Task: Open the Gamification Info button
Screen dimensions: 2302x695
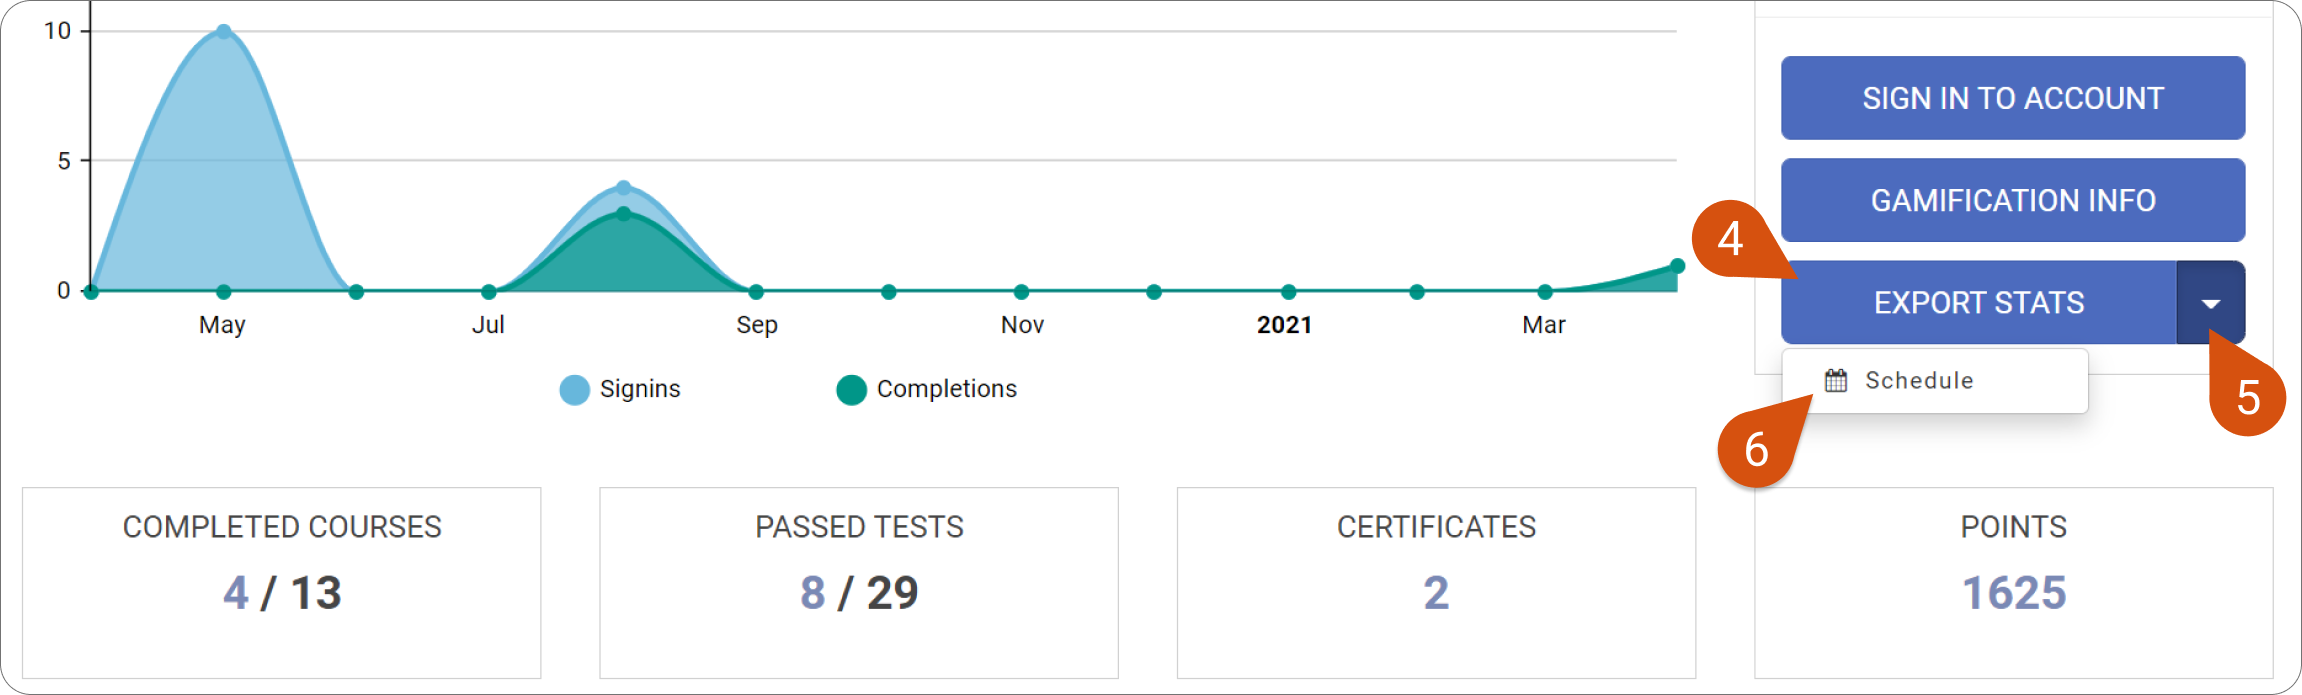Action: coord(2013,200)
